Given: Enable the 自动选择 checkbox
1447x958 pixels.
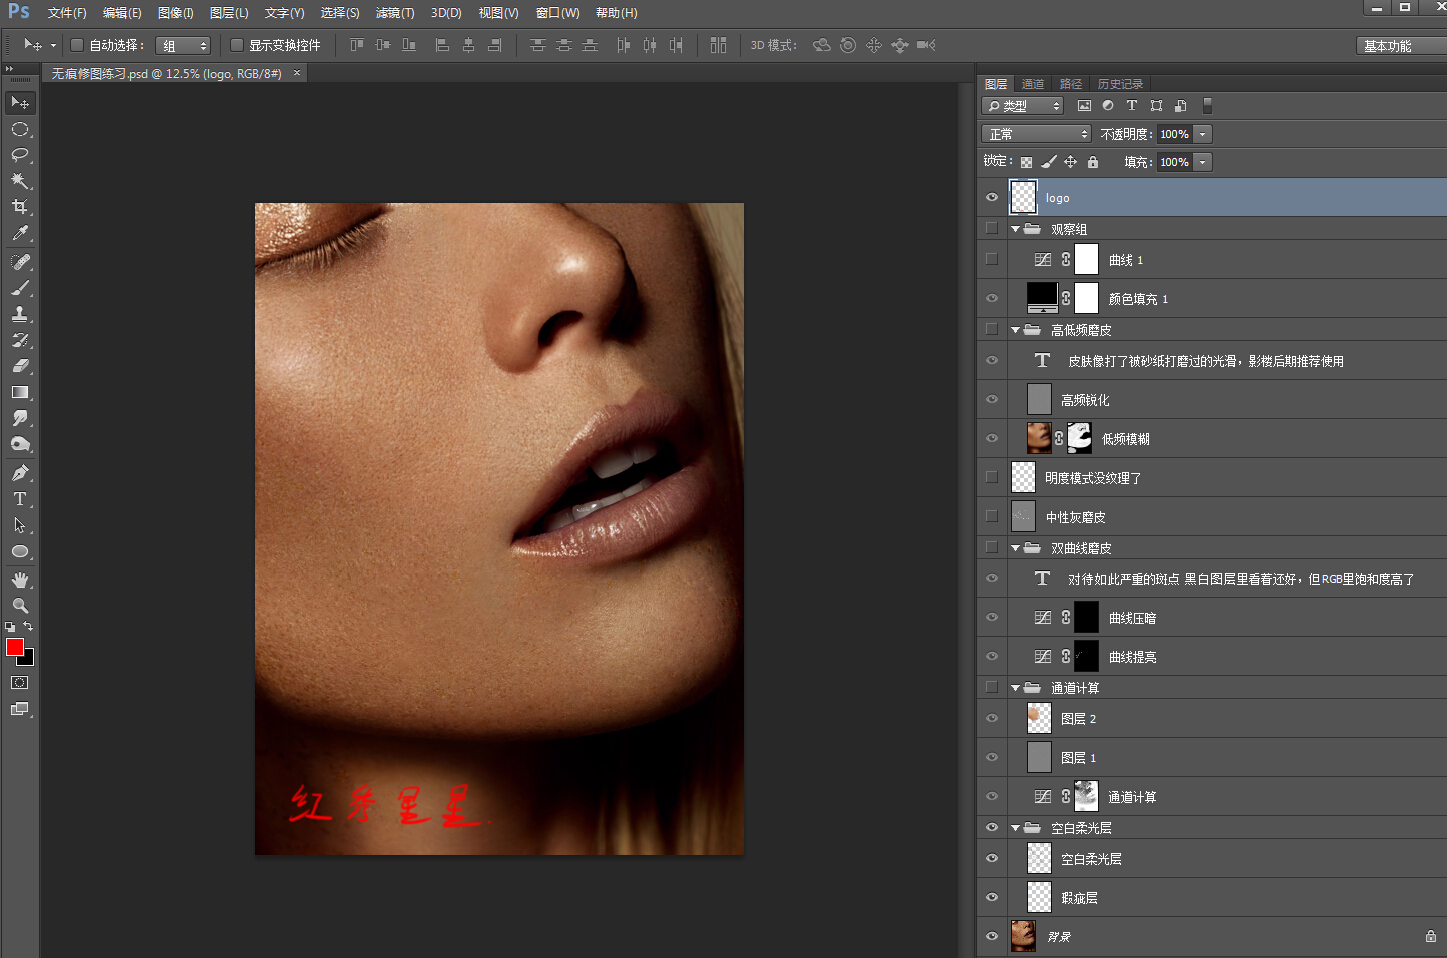Looking at the screenshot, I should [77, 45].
